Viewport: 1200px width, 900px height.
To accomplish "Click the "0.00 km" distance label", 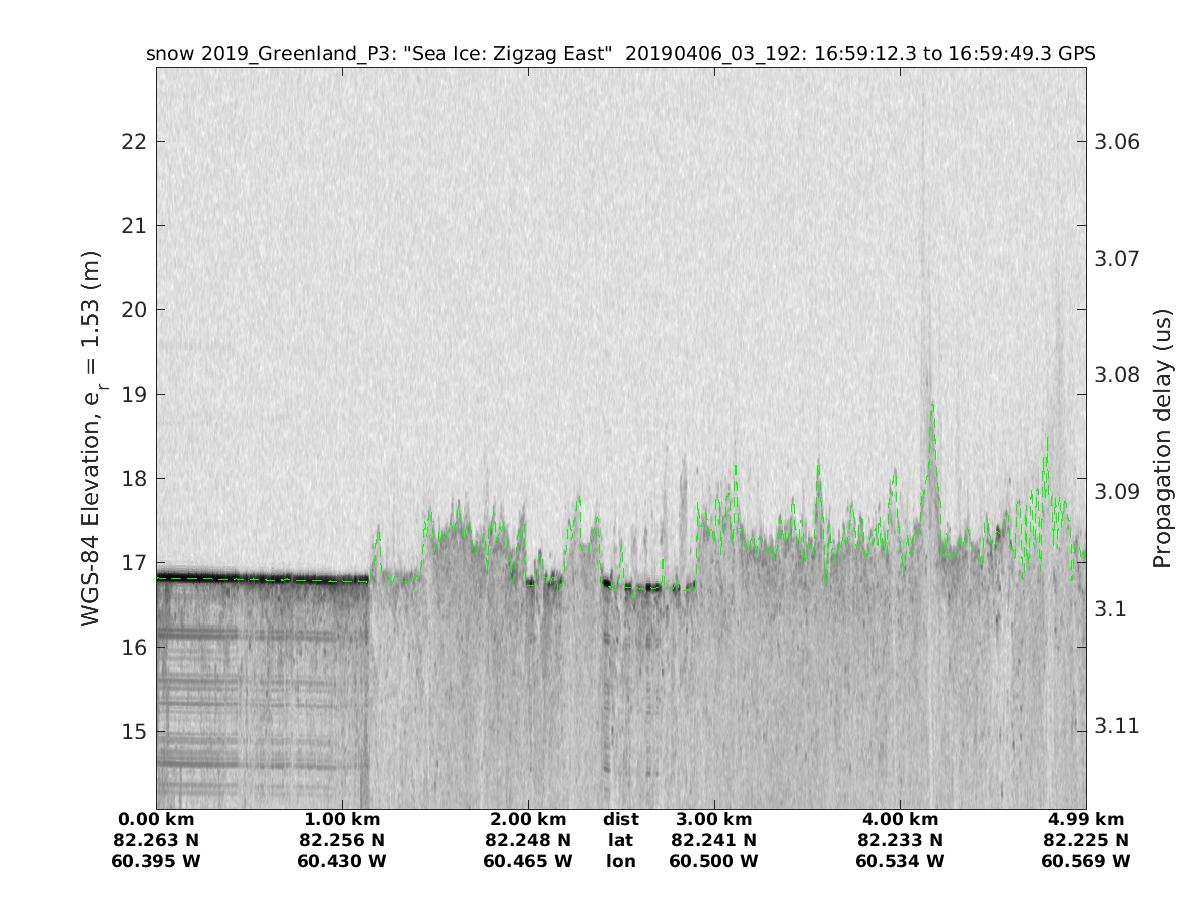I will [157, 820].
